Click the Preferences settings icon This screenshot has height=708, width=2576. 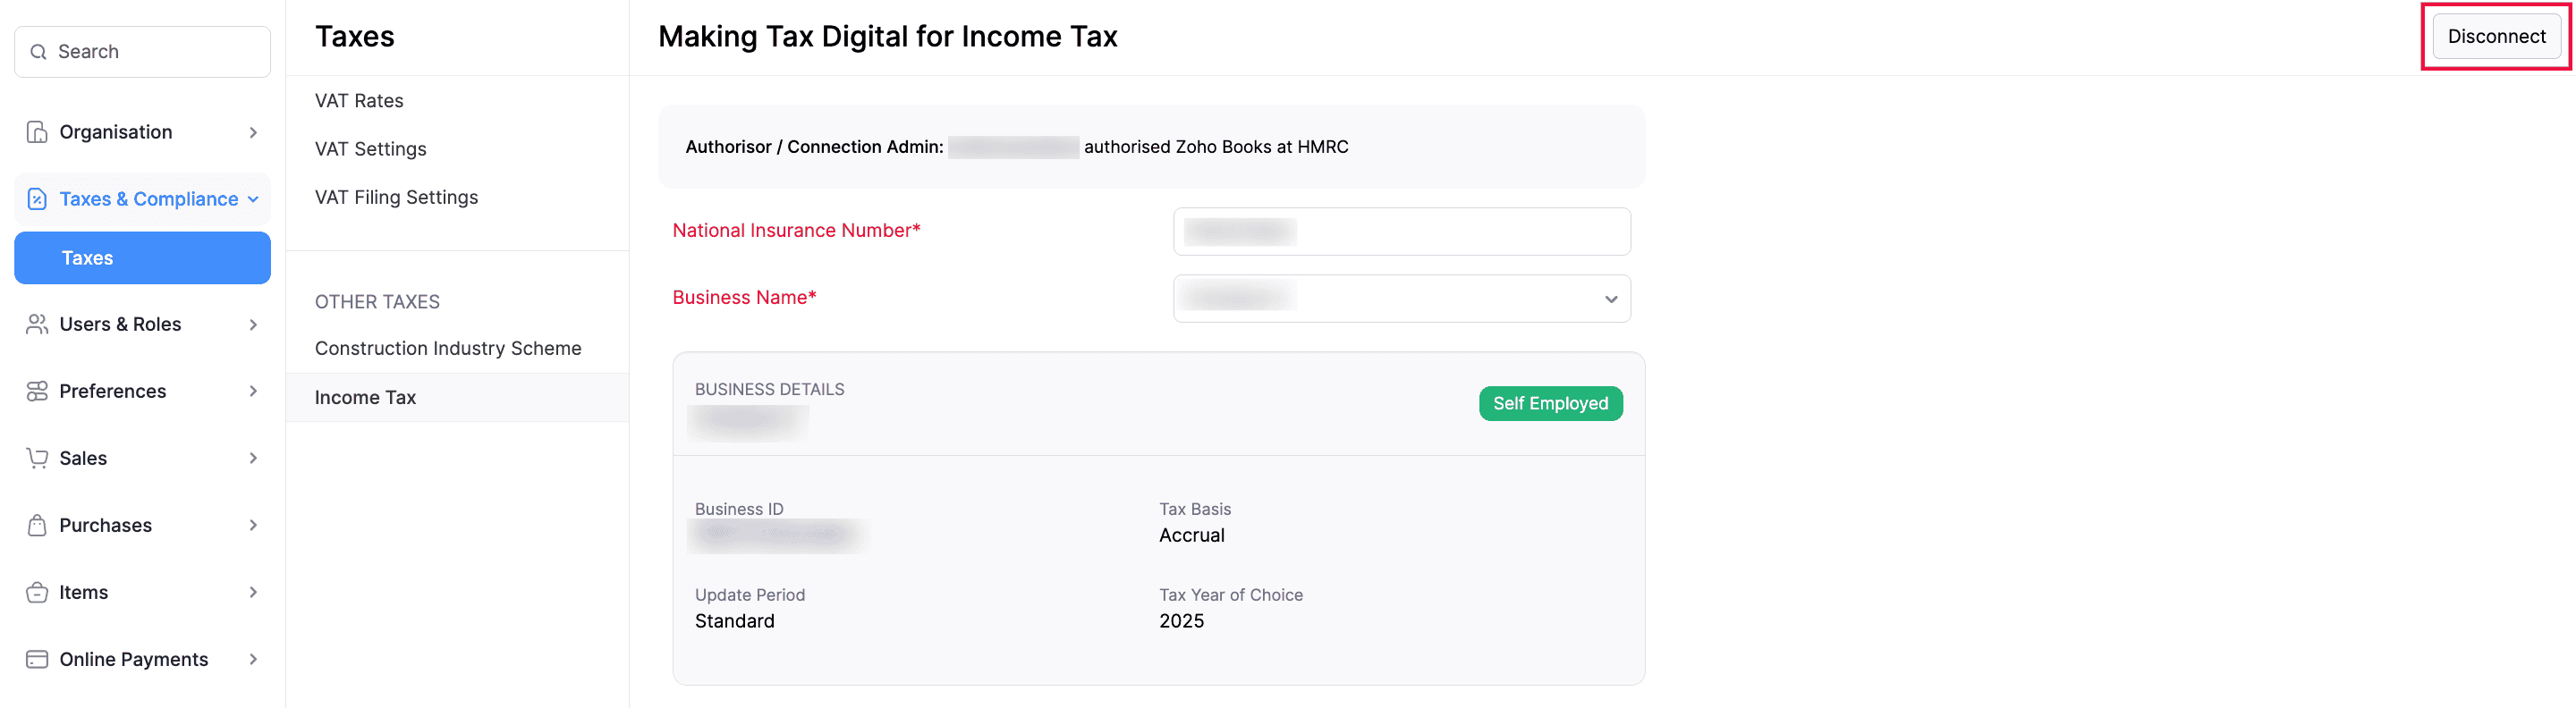tap(36, 390)
